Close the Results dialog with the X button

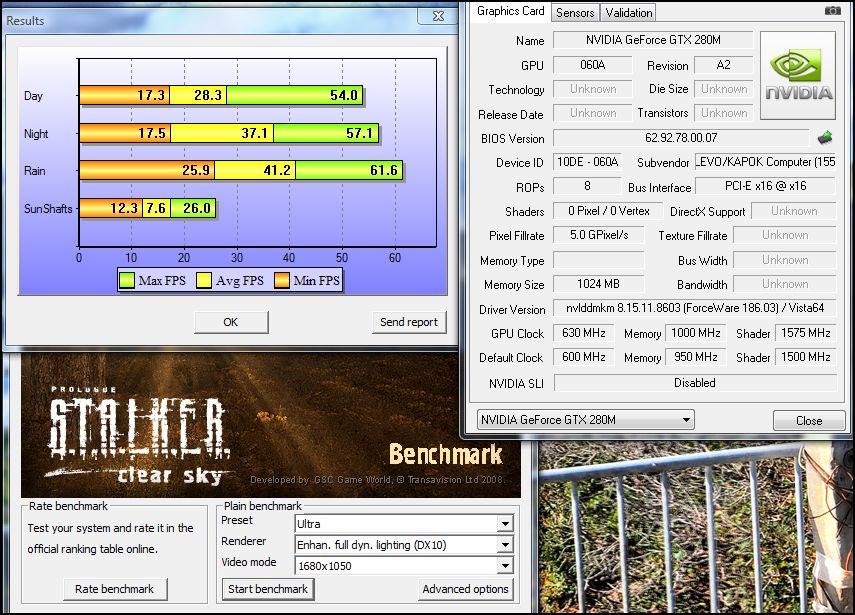click(x=438, y=16)
